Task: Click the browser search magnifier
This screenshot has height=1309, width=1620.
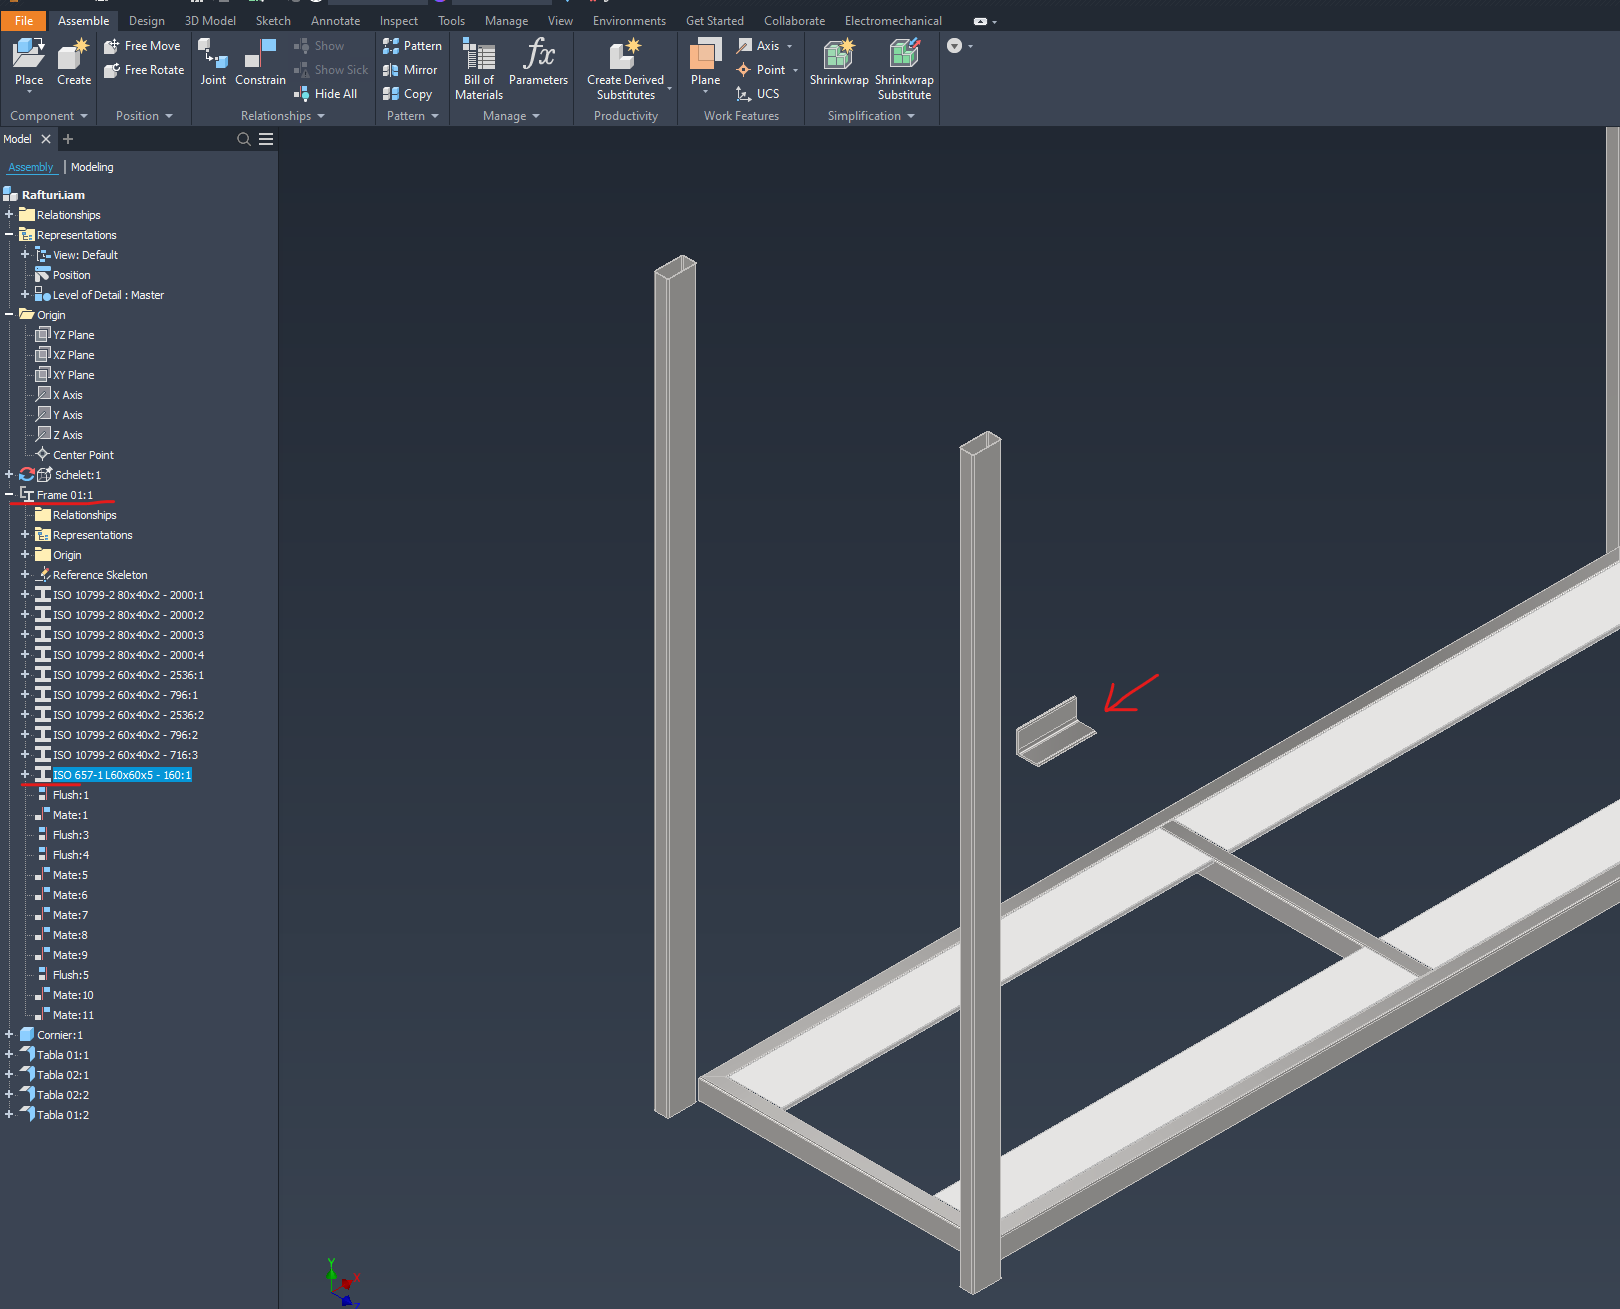Action: [243, 139]
